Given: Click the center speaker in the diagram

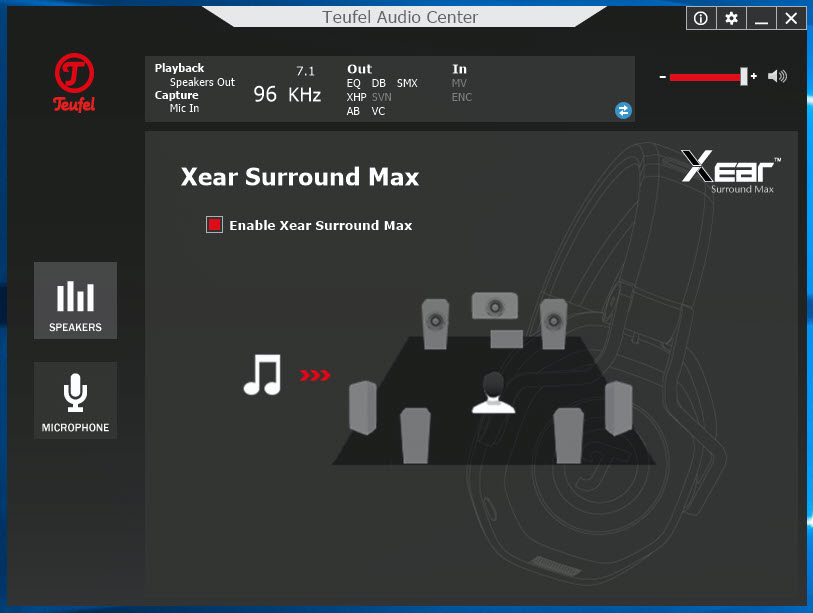Looking at the screenshot, I should pyautogui.click(x=495, y=306).
